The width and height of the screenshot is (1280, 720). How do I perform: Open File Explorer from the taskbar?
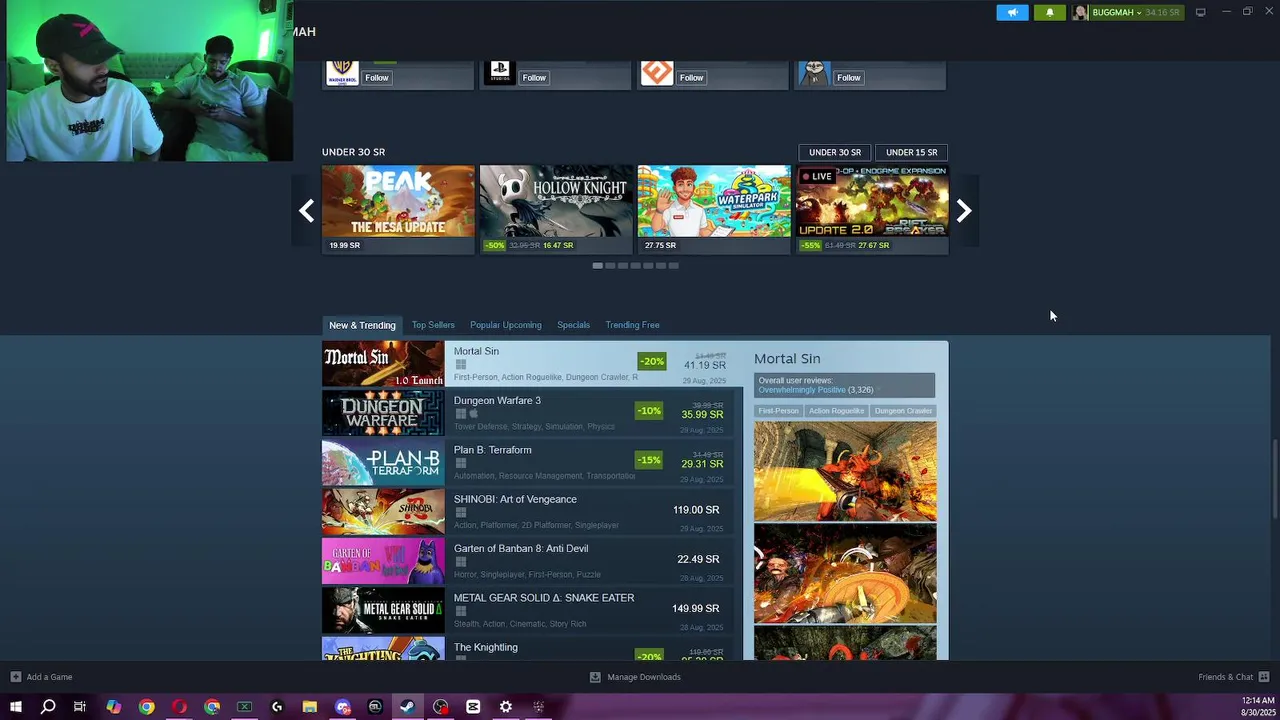click(310, 707)
